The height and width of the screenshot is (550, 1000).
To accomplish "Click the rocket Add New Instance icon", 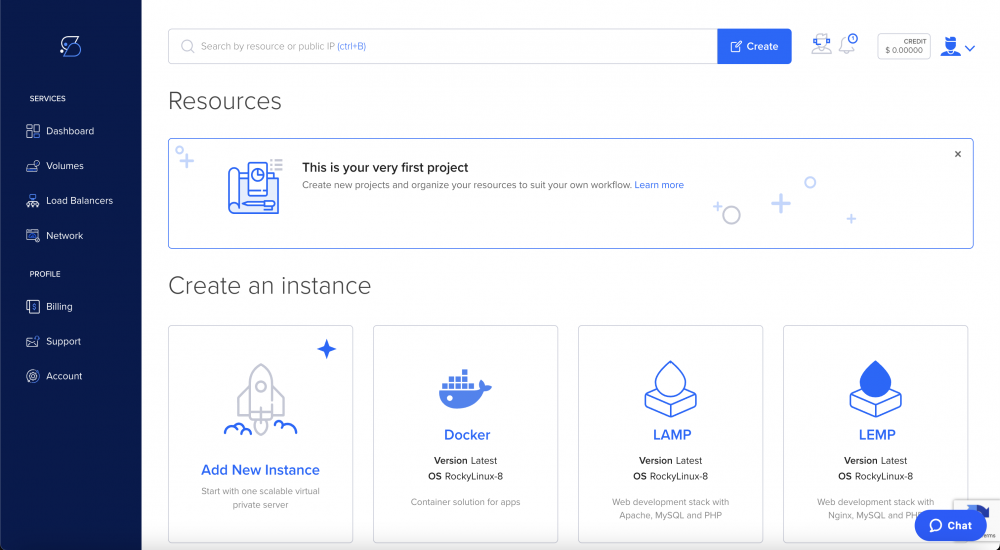I will pos(260,399).
